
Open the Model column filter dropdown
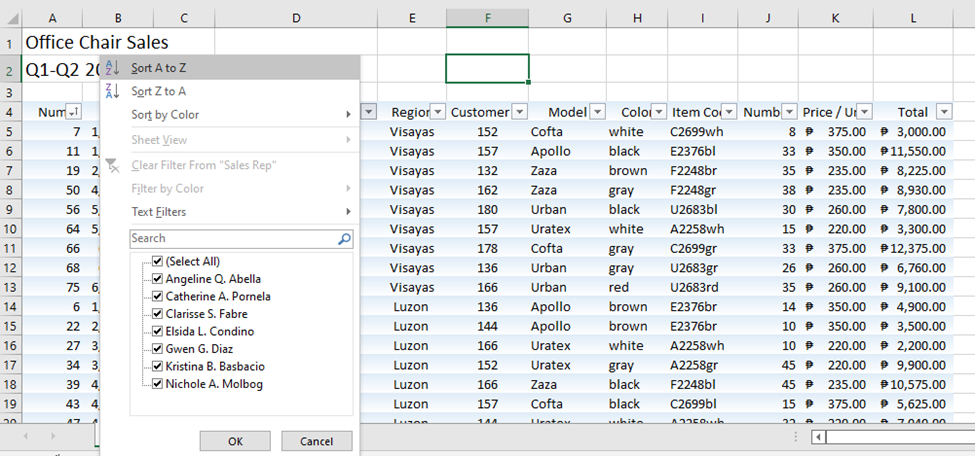(x=598, y=112)
